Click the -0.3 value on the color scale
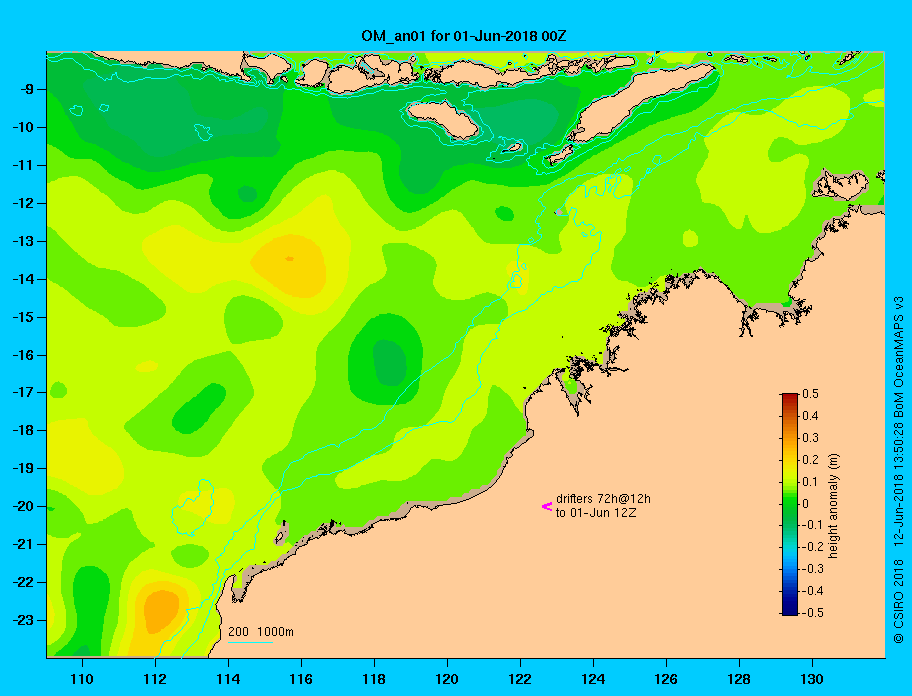The image size is (912, 696). (x=813, y=569)
